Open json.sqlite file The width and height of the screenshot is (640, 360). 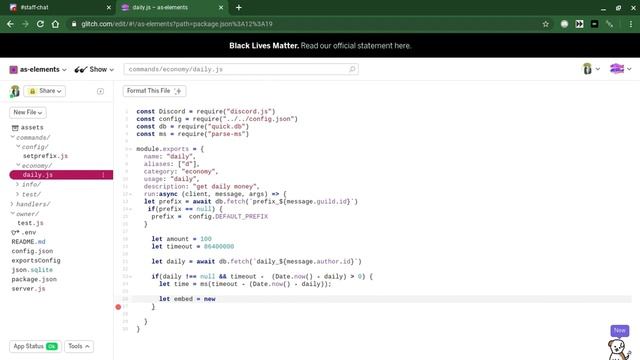click(x=32, y=270)
